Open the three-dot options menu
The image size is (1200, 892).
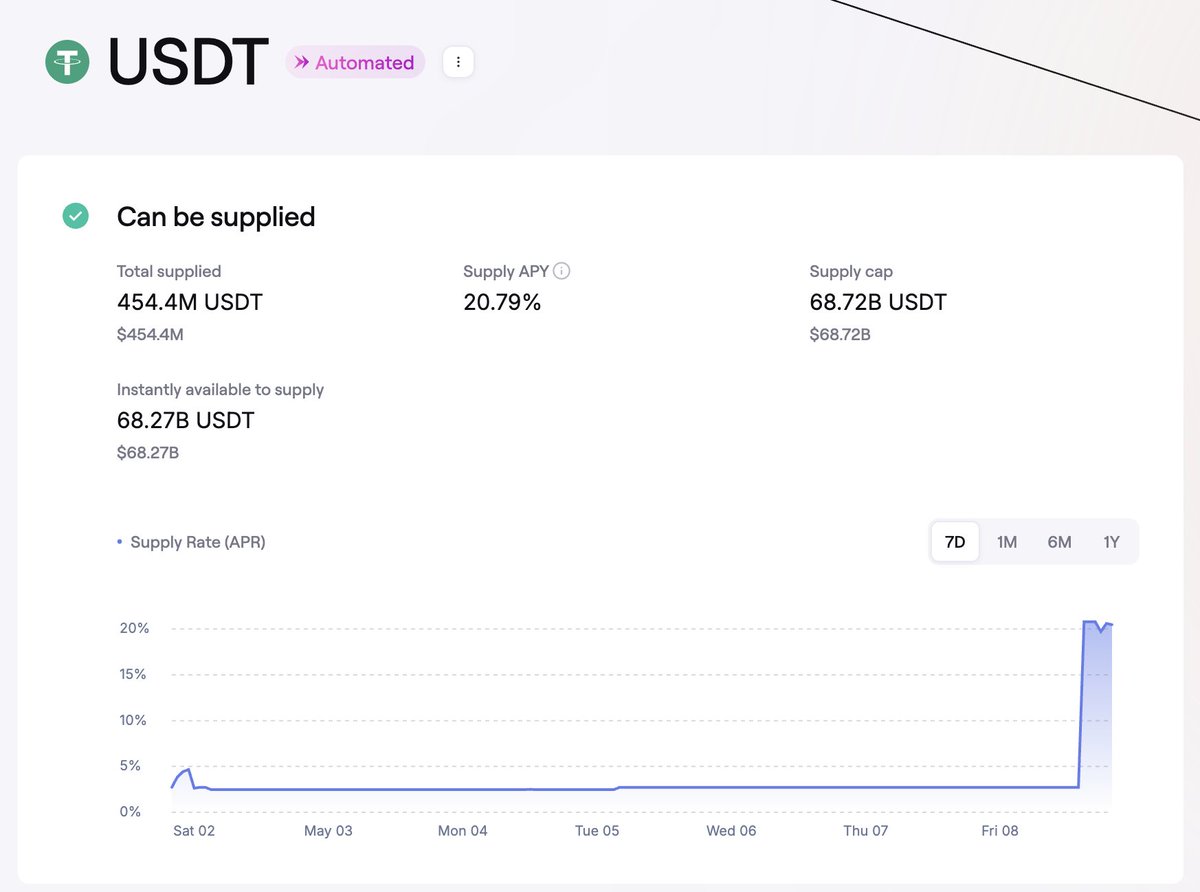coord(458,62)
